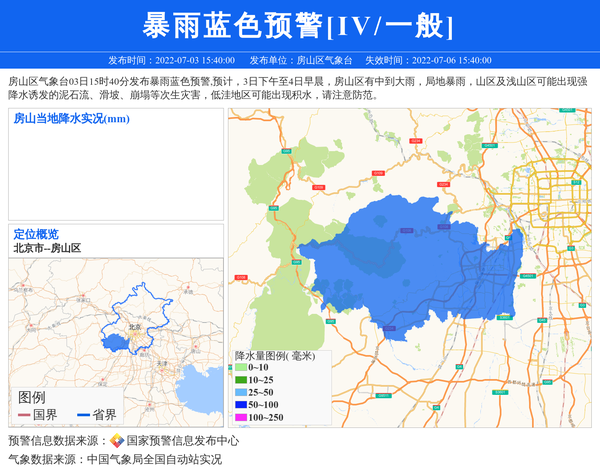Click the 10~25 dark green legend swatch
Image resolution: width=600 pixels, height=471 pixels.
point(240,380)
